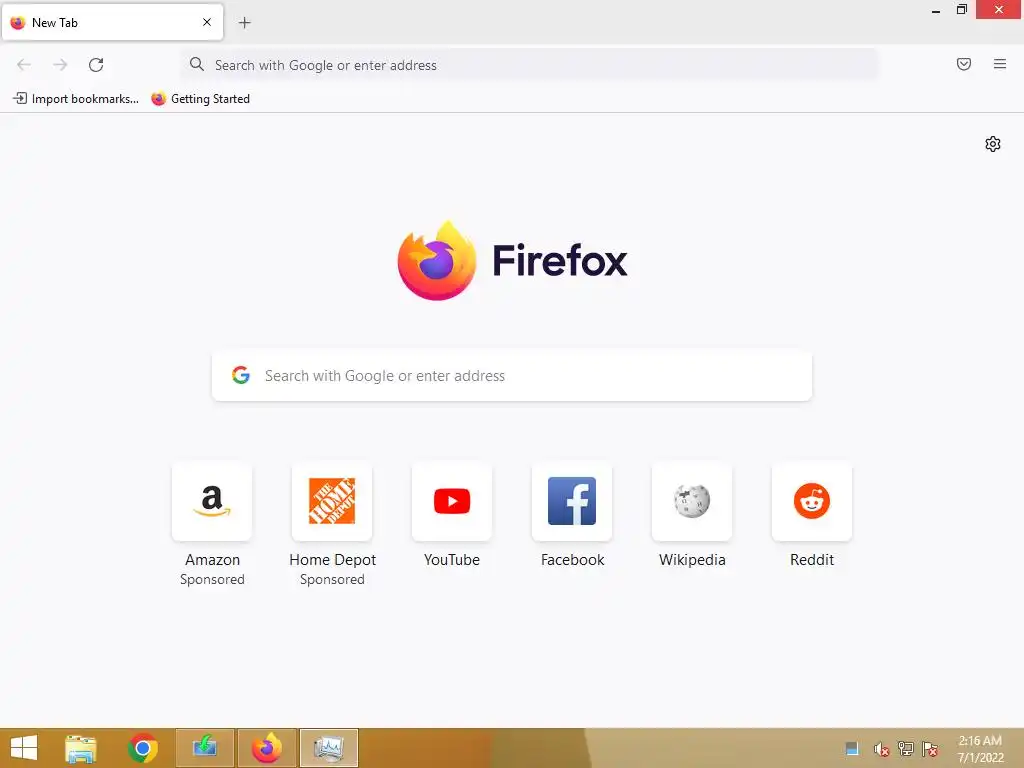The height and width of the screenshot is (768, 1024).
Task: Click the network tray icon
Action: coord(906,748)
